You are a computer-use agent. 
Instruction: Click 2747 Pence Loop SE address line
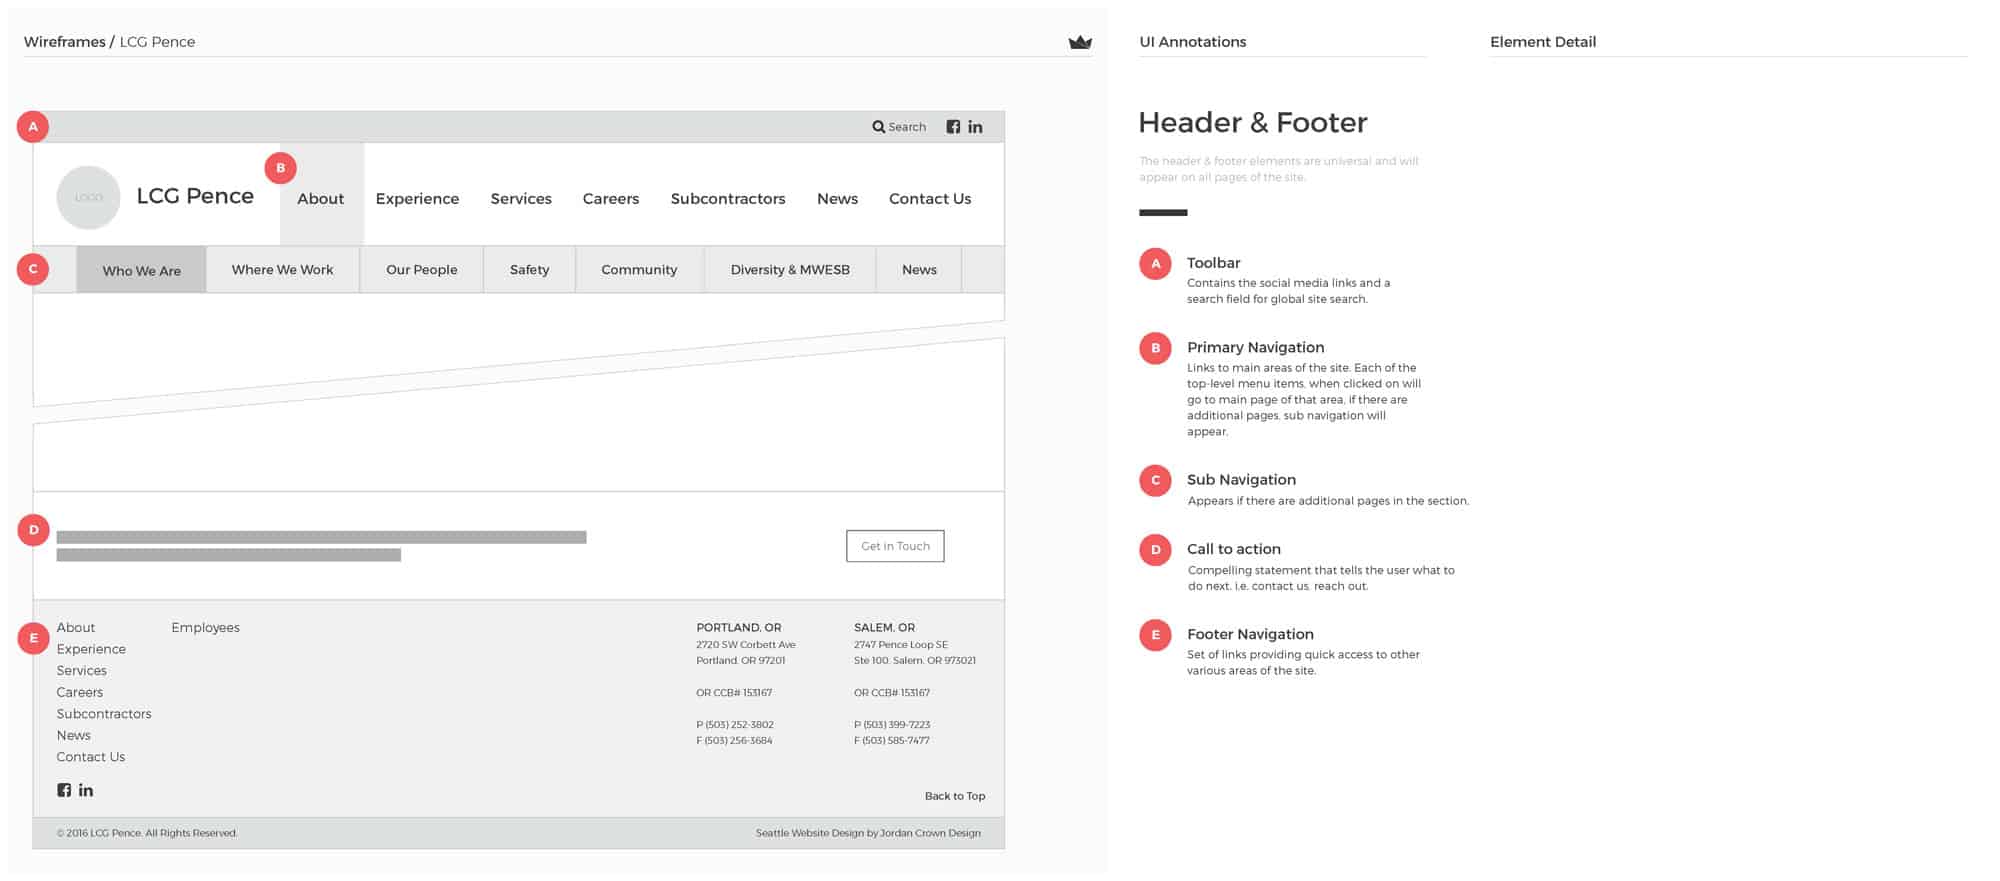pyautogui.click(x=901, y=645)
